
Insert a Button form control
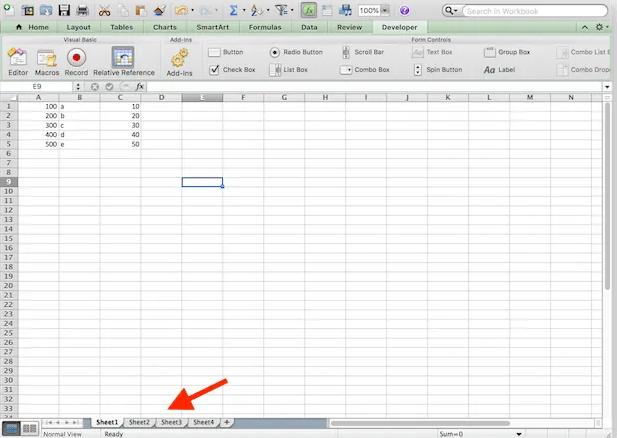coord(226,52)
